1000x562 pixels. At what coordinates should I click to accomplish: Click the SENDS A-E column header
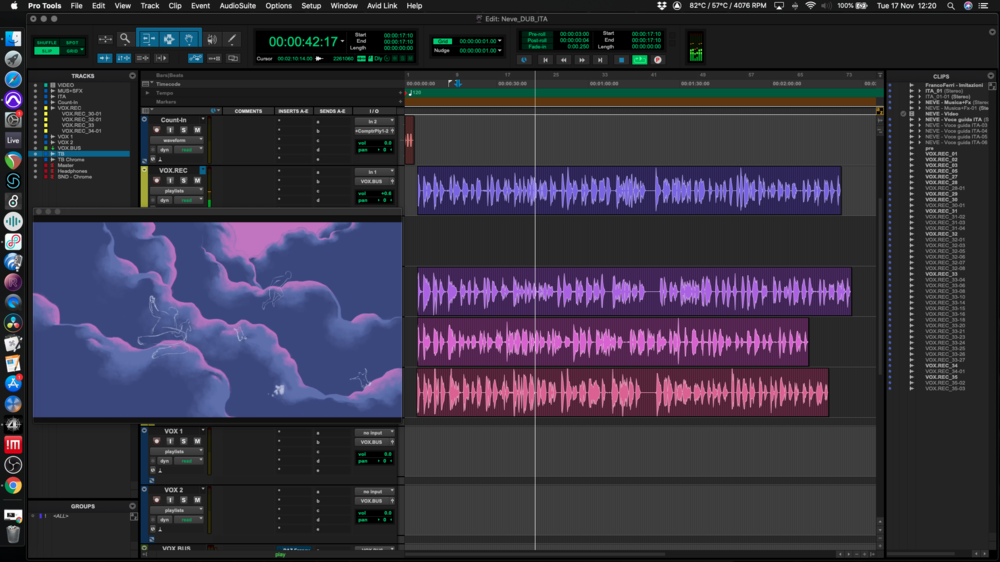point(332,111)
